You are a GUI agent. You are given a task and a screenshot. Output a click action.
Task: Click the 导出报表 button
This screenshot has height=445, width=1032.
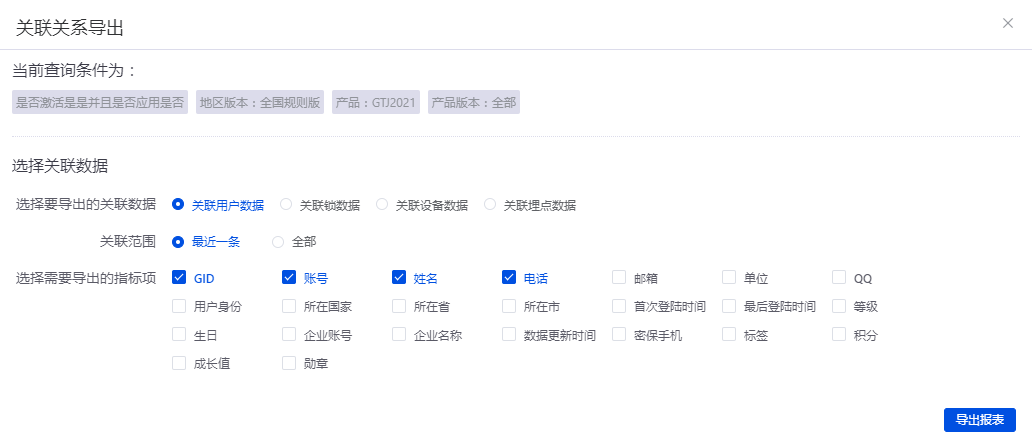click(x=979, y=420)
